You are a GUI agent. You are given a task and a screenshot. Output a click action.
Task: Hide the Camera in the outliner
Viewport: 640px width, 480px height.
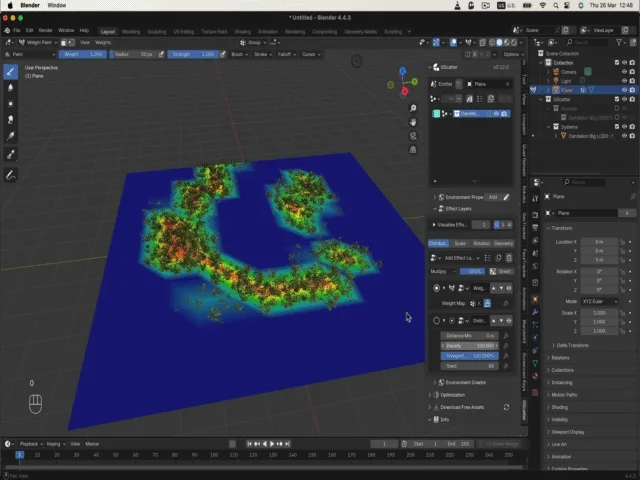click(624, 71)
